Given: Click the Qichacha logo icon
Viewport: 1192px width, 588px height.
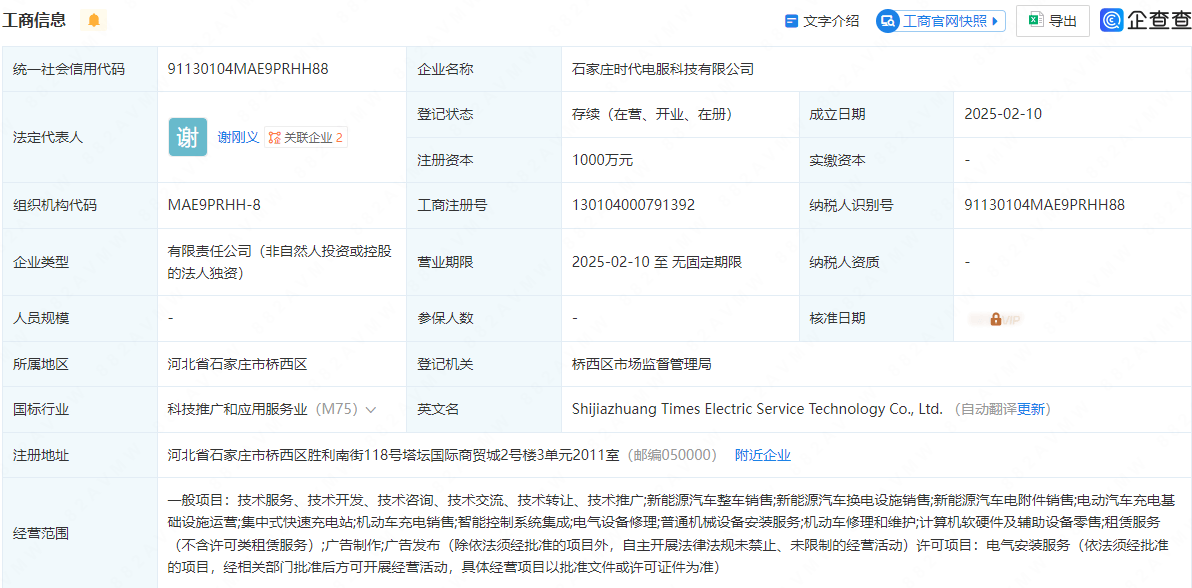Looking at the screenshot, I should click(1112, 20).
